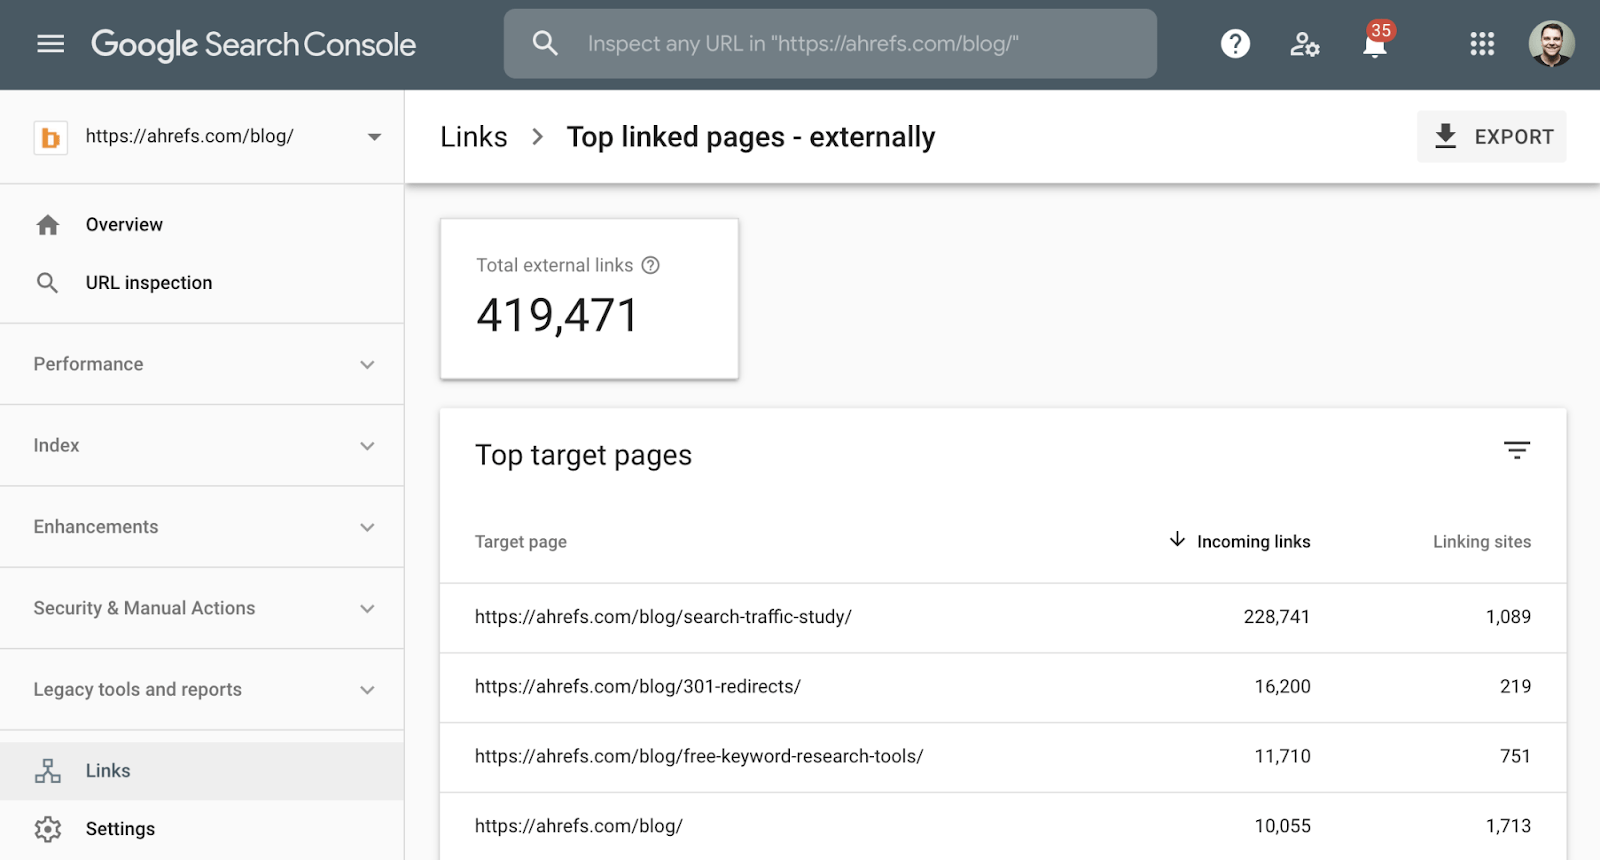Image resolution: width=1600 pixels, height=860 pixels.
Task: Click the URL inspection search field
Action: 830,44
